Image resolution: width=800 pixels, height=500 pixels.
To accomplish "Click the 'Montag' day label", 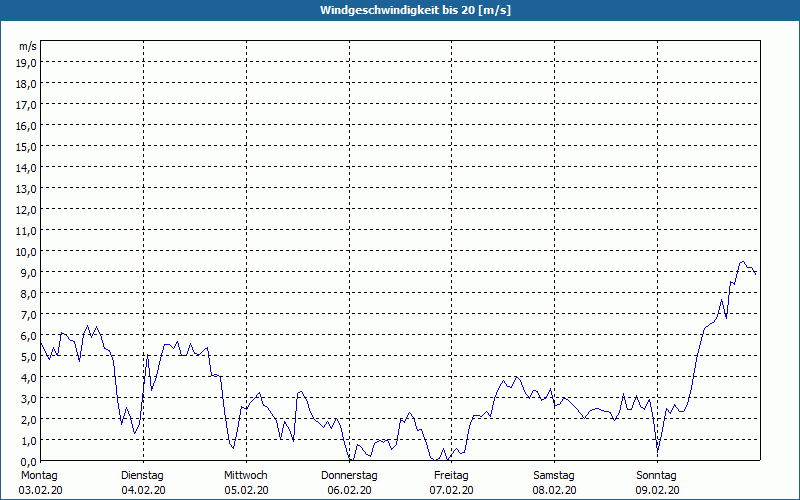I will [x=39, y=476].
